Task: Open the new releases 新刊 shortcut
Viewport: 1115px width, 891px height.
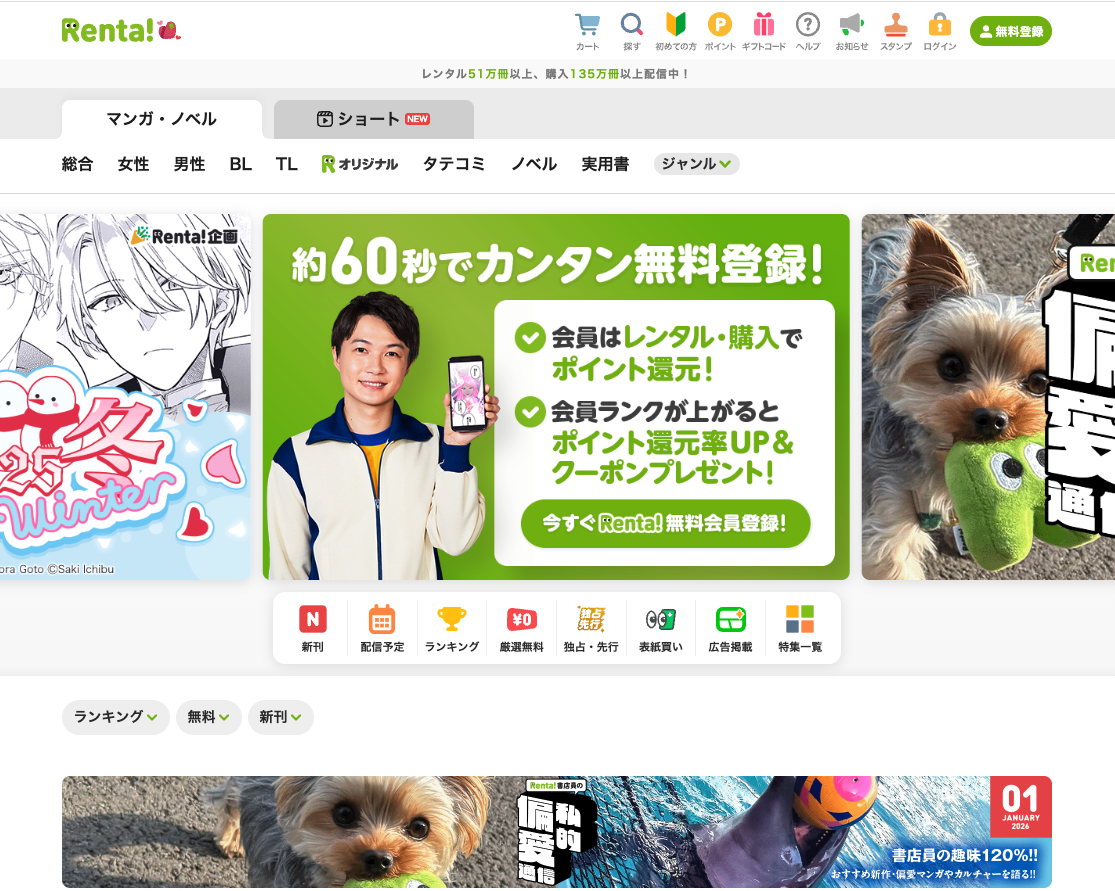Action: click(312, 629)
